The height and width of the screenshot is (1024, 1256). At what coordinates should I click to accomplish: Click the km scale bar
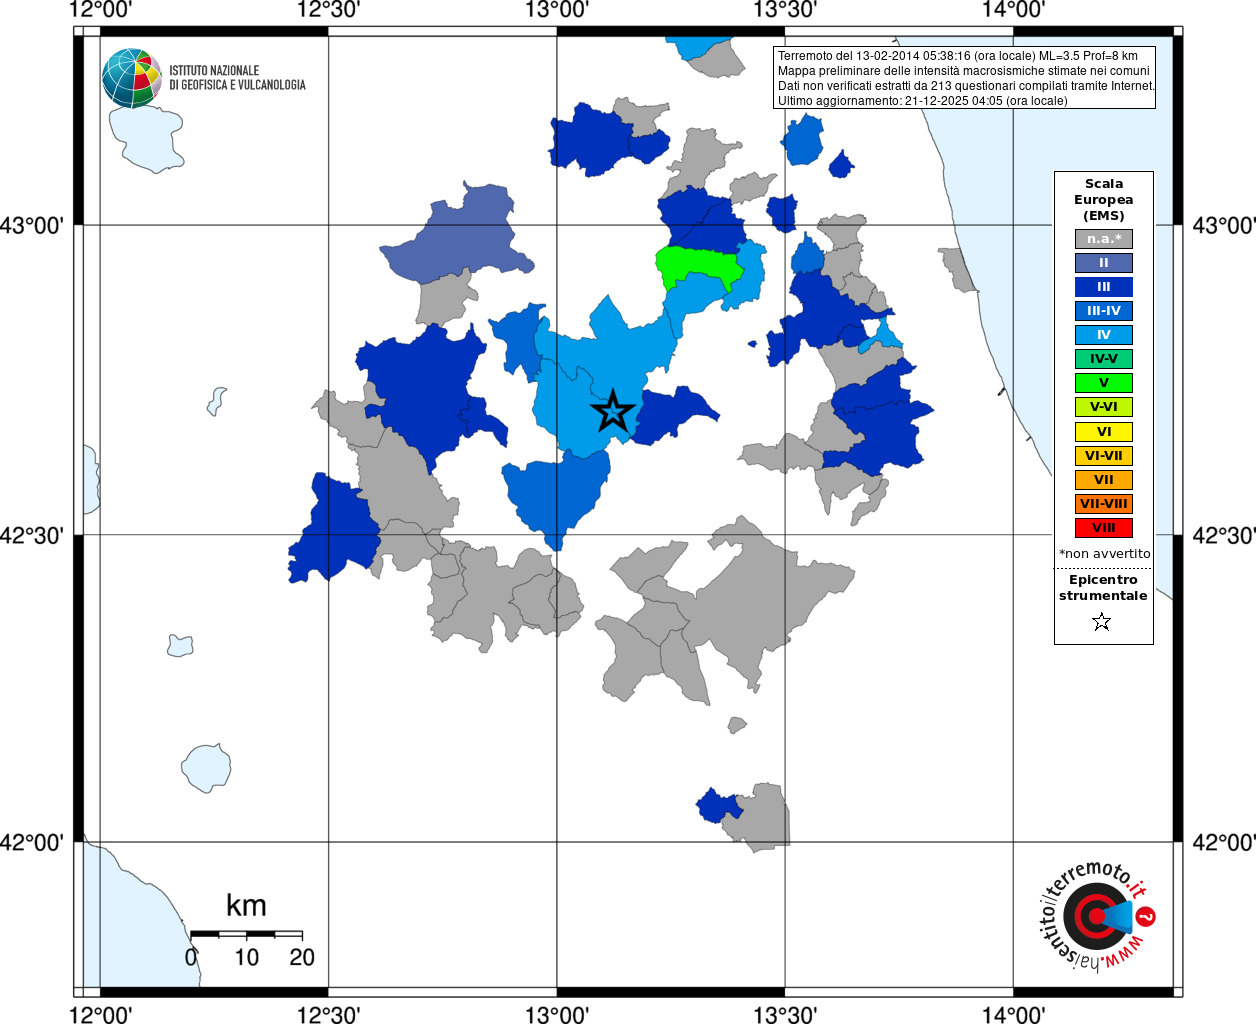[246, 933]
